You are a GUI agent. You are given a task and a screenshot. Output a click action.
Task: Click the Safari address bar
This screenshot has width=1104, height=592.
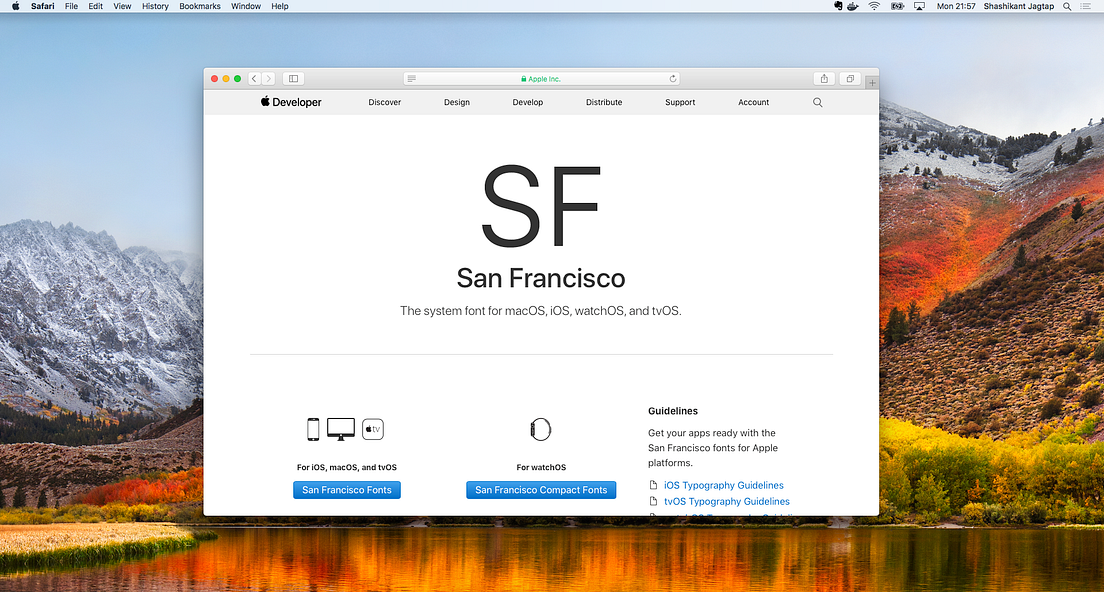pyautogui.click(x=541, y=78)
